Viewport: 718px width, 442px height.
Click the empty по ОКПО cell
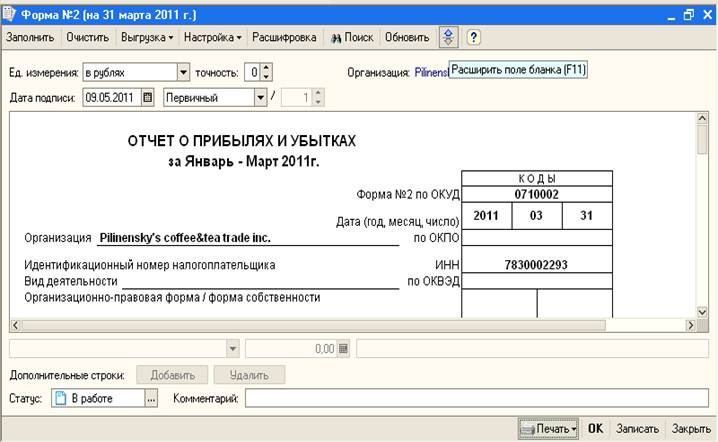pos(537,238)
